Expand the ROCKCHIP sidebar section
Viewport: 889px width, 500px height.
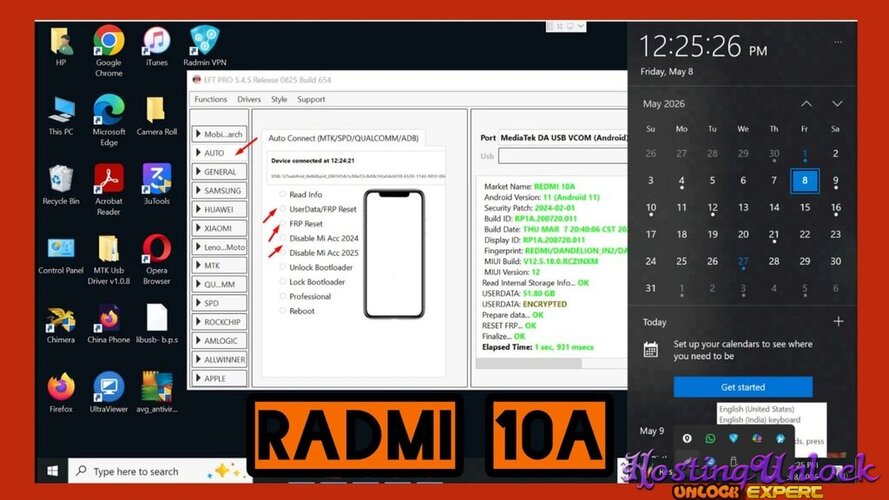click(x=219, y=322)
